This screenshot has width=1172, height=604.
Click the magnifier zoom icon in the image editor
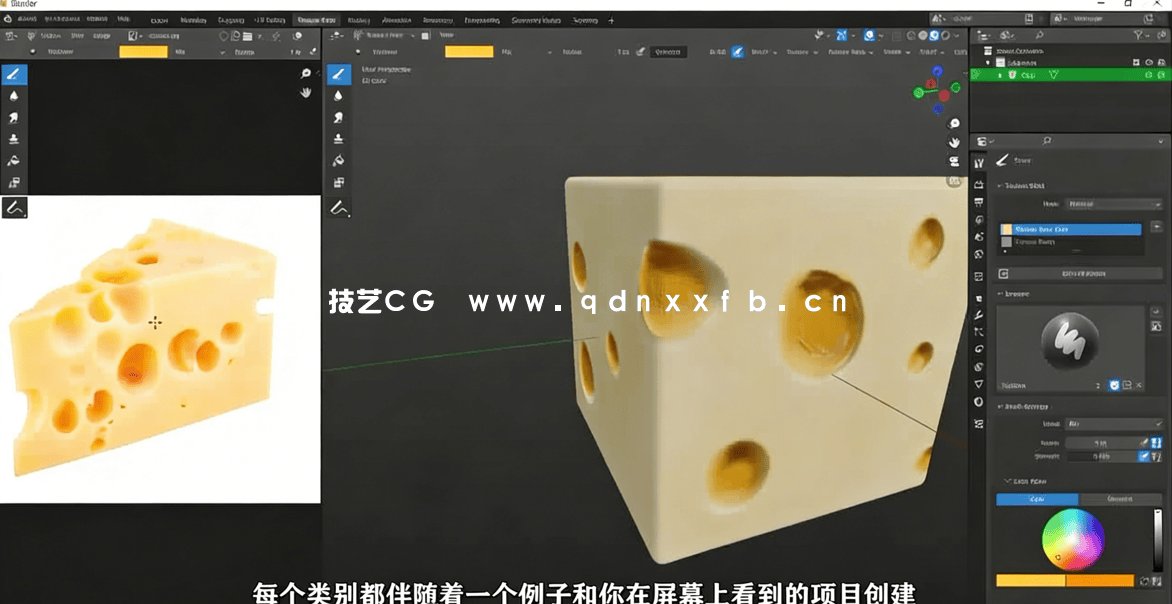[x=304, y=73]
